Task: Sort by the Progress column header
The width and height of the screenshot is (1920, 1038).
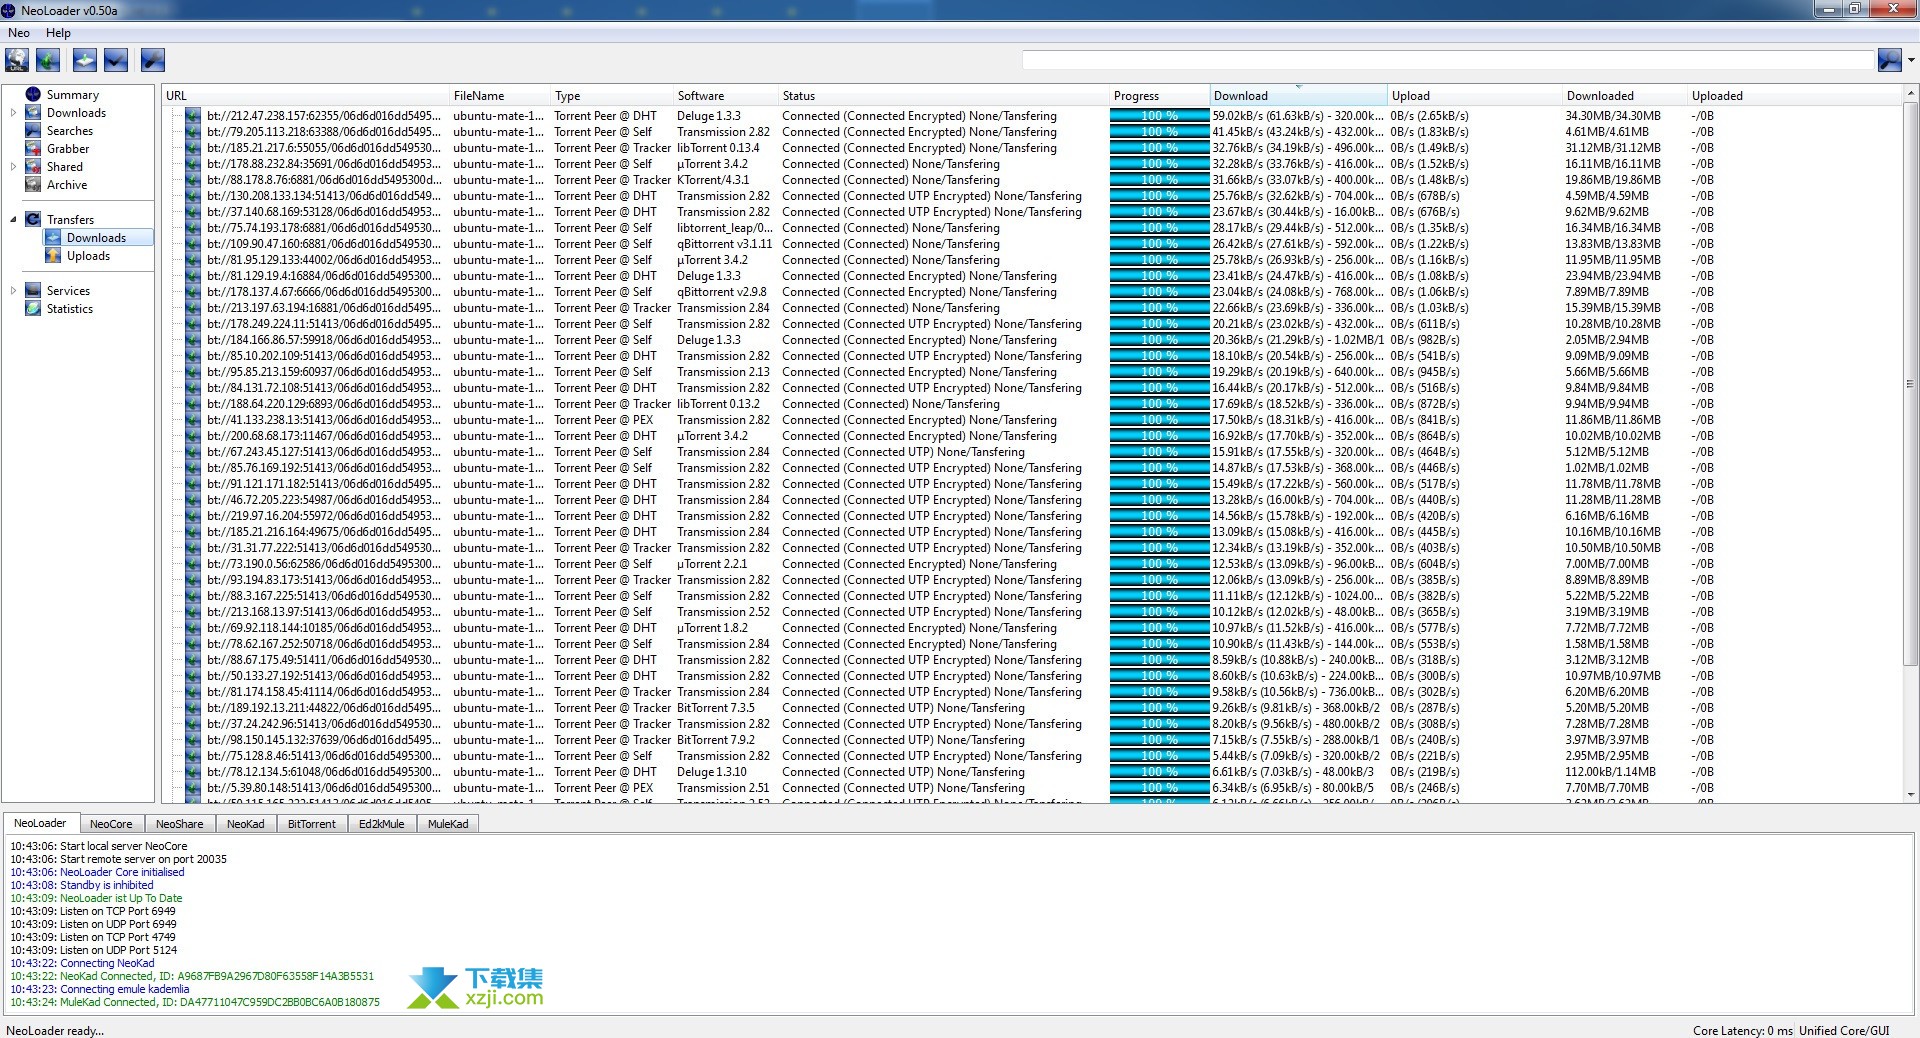Action: (x=1159, y=96)
